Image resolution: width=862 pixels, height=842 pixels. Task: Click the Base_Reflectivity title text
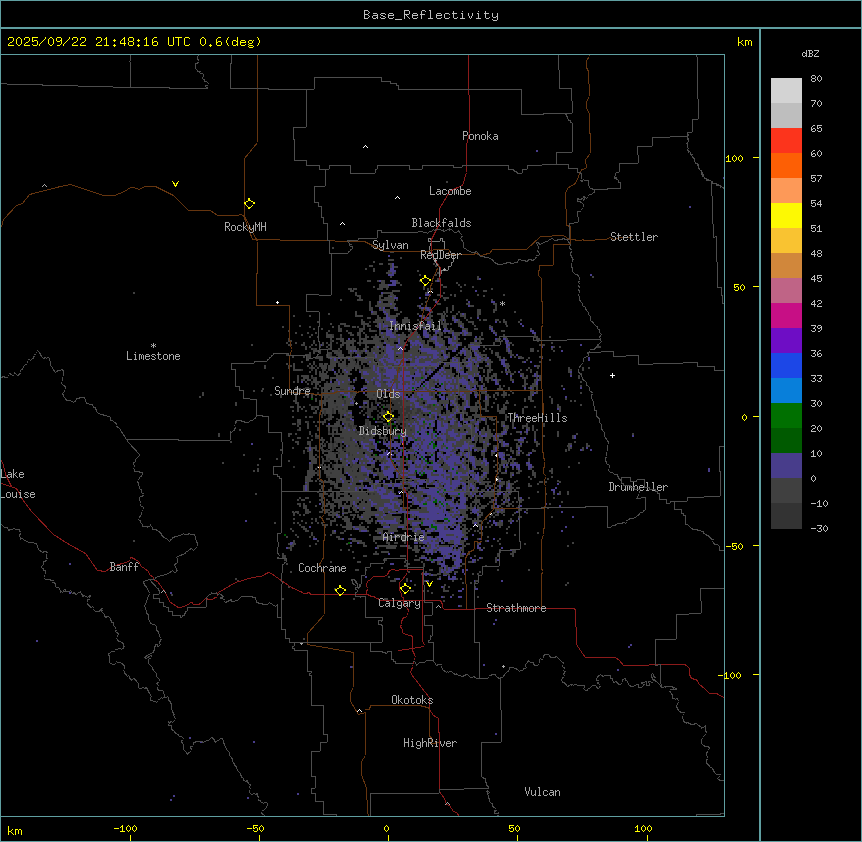(x=430, y=15)
